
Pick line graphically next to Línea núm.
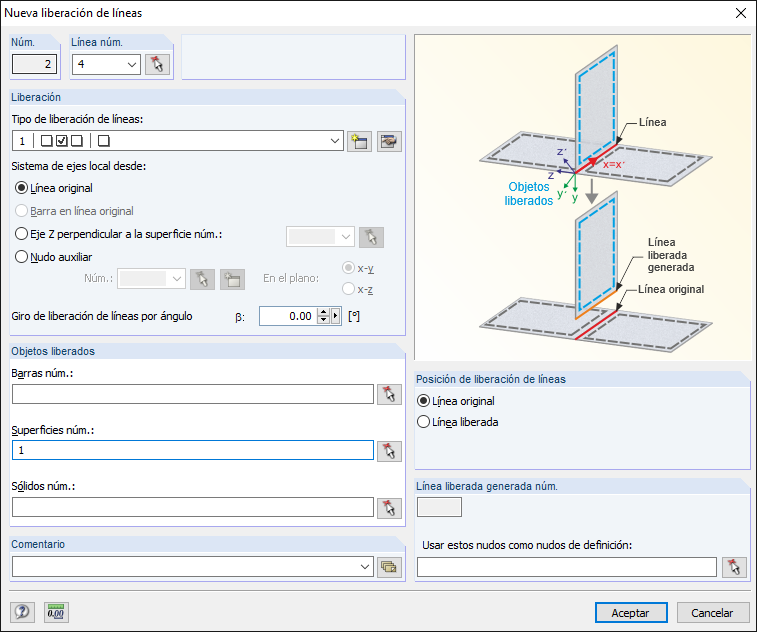(157, 64)
